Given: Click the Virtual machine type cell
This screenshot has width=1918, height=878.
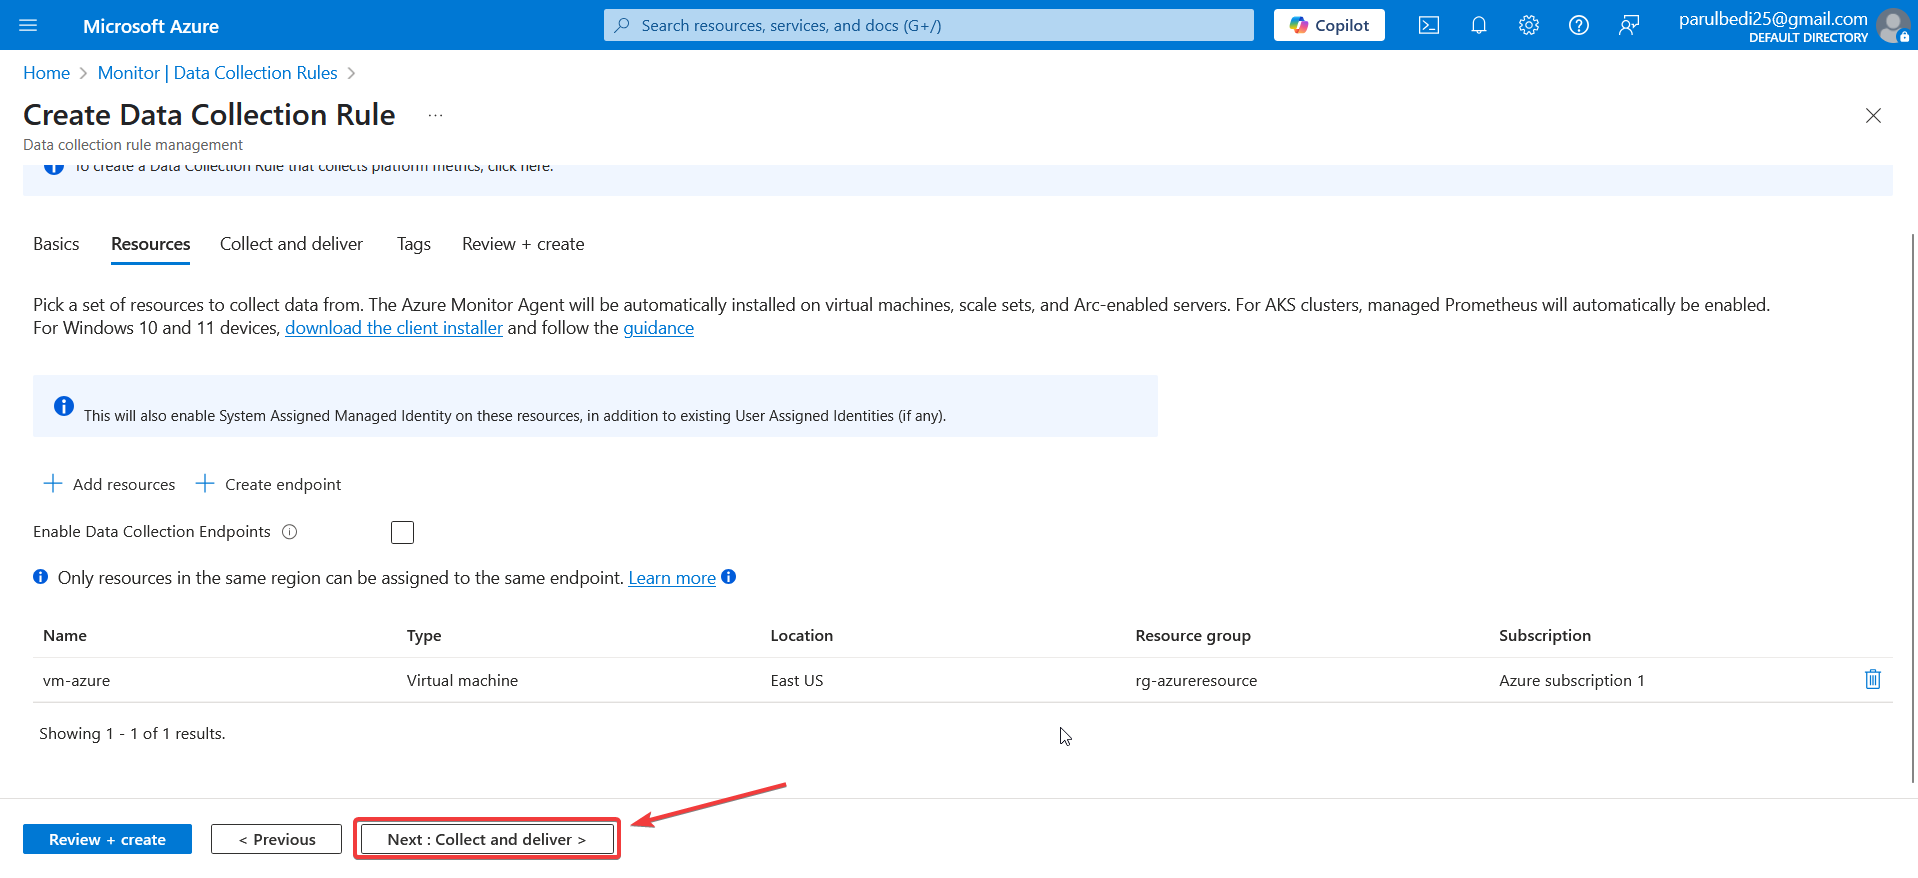Looking at the screenshot, I should [x=462, y=681].
